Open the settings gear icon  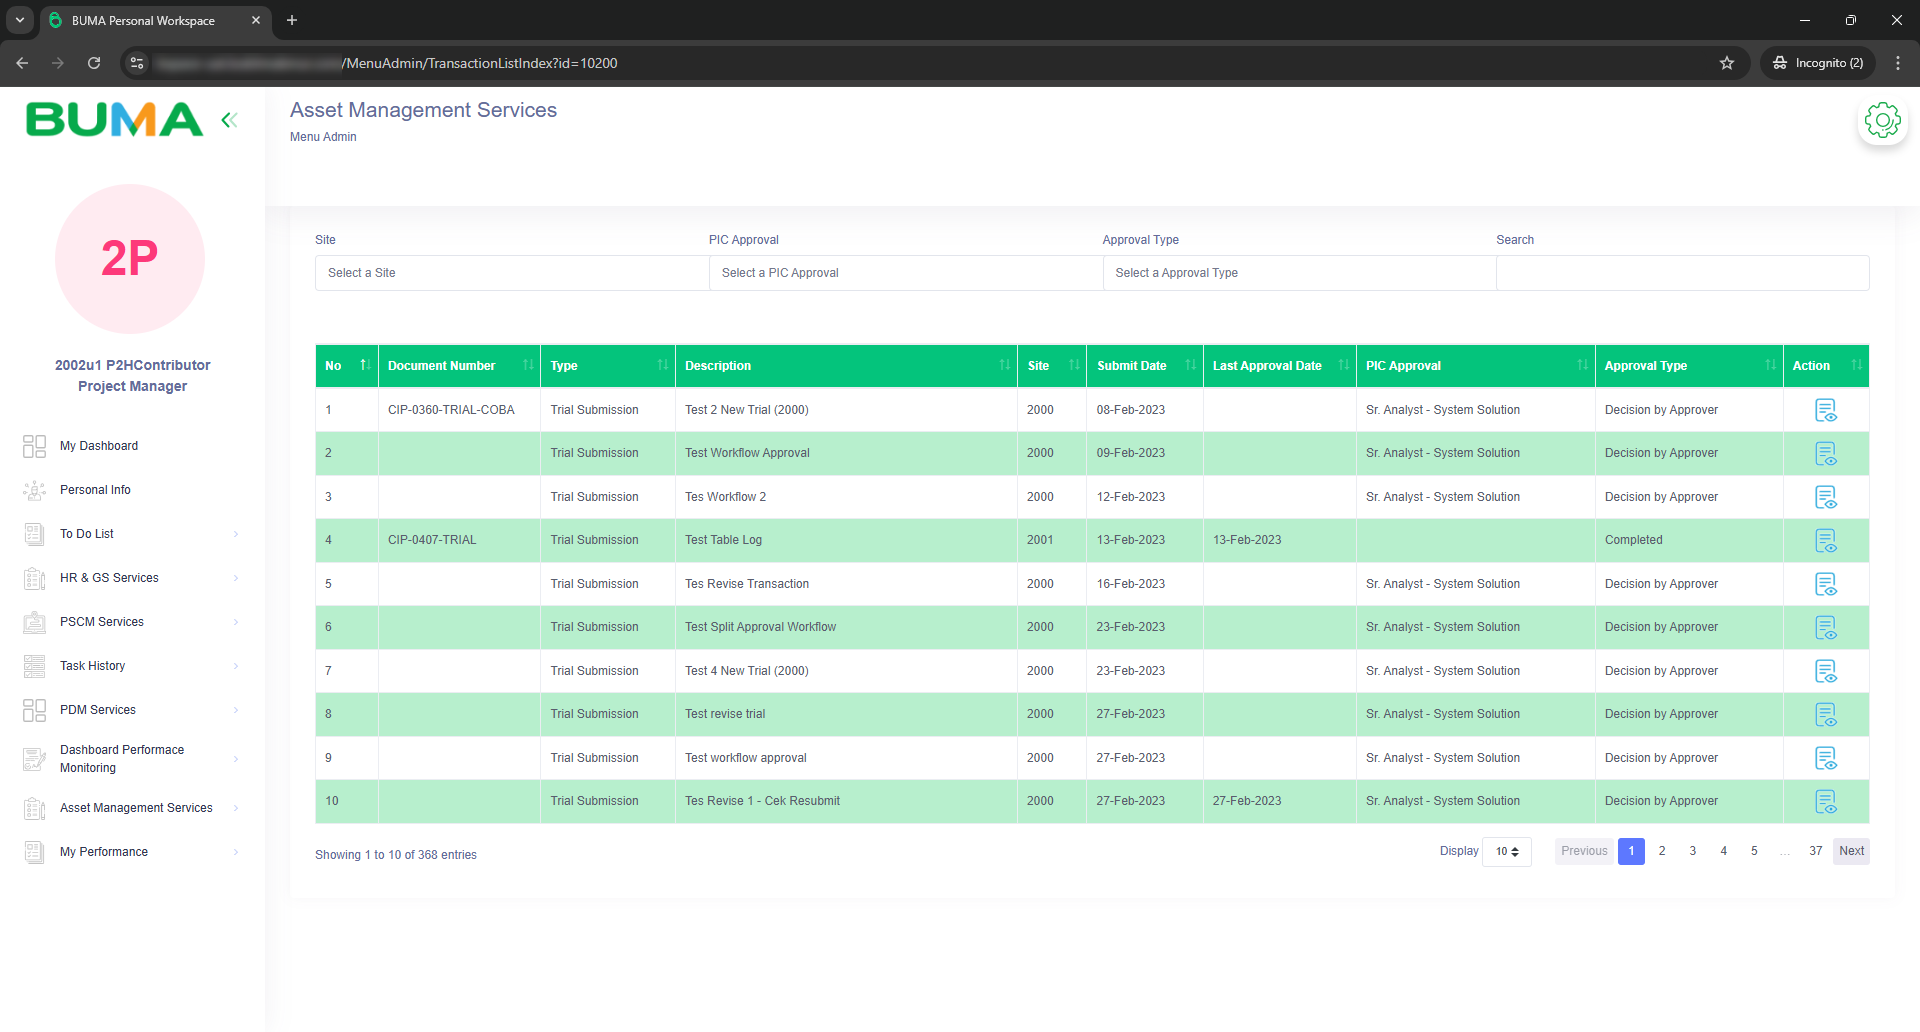tap(1882, 121)
